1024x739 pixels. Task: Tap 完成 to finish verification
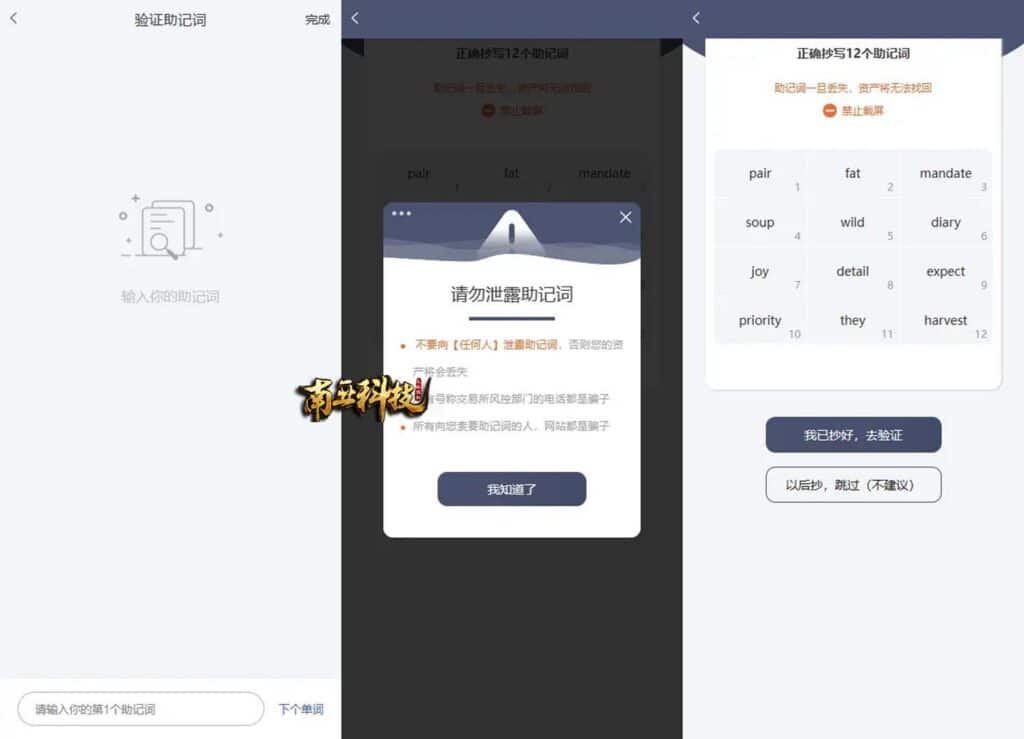click(317, 20)
